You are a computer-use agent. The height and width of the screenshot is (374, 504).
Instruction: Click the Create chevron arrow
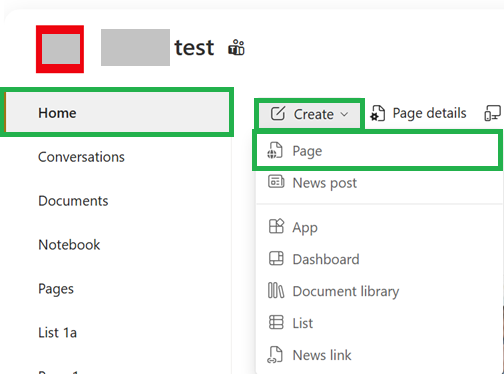point(344,115)
